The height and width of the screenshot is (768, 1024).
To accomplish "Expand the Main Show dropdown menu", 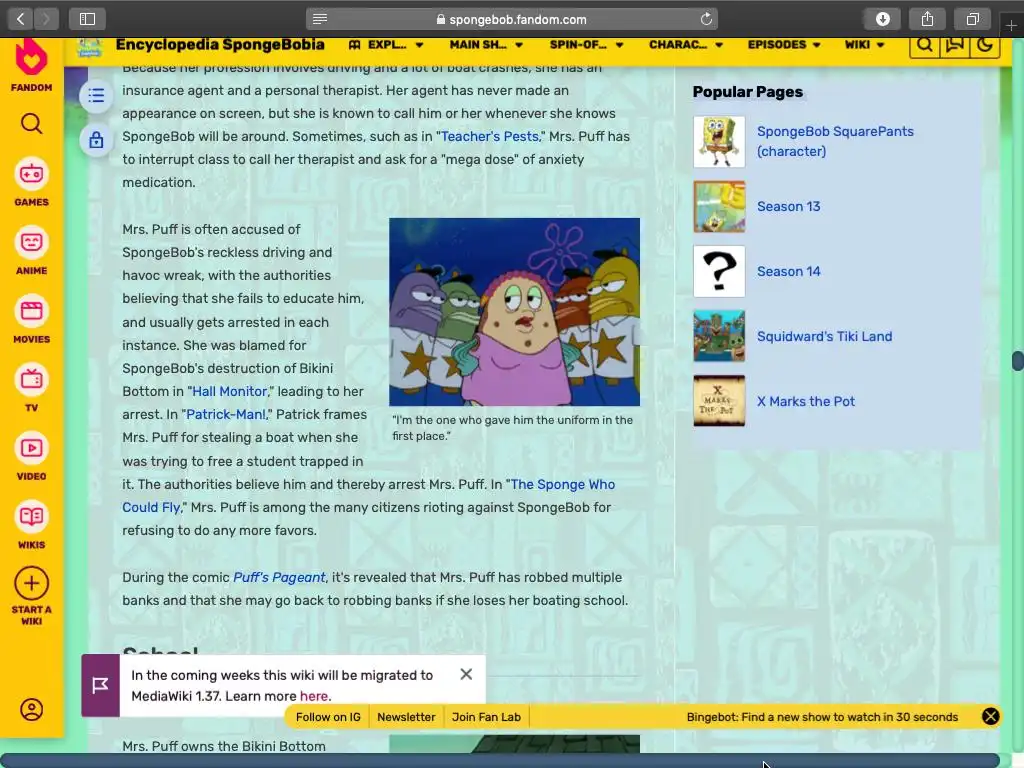I will [486, 44].
